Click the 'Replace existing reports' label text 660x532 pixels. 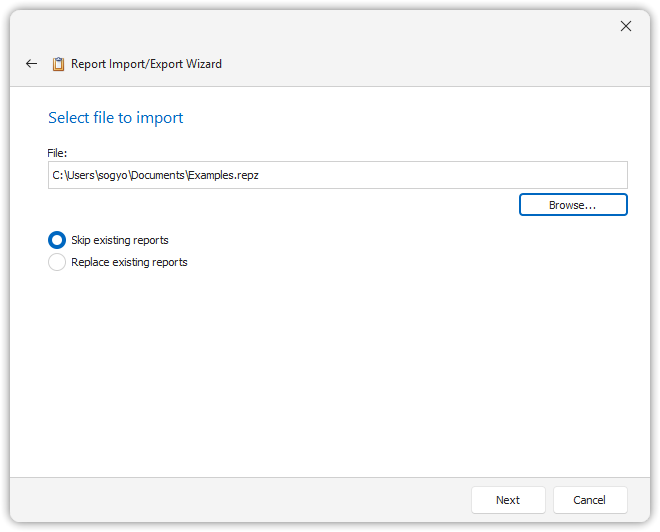pos(129,262)
